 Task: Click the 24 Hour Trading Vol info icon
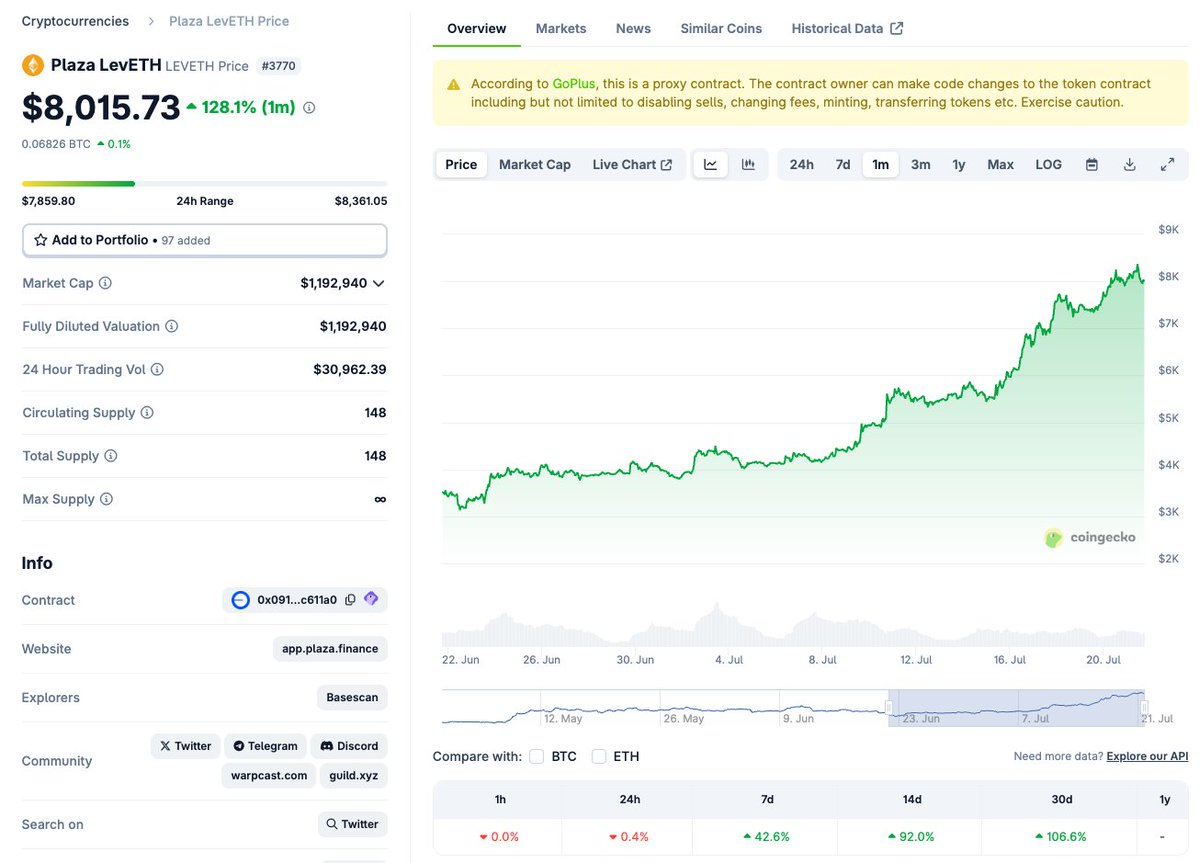click(157, 369)
